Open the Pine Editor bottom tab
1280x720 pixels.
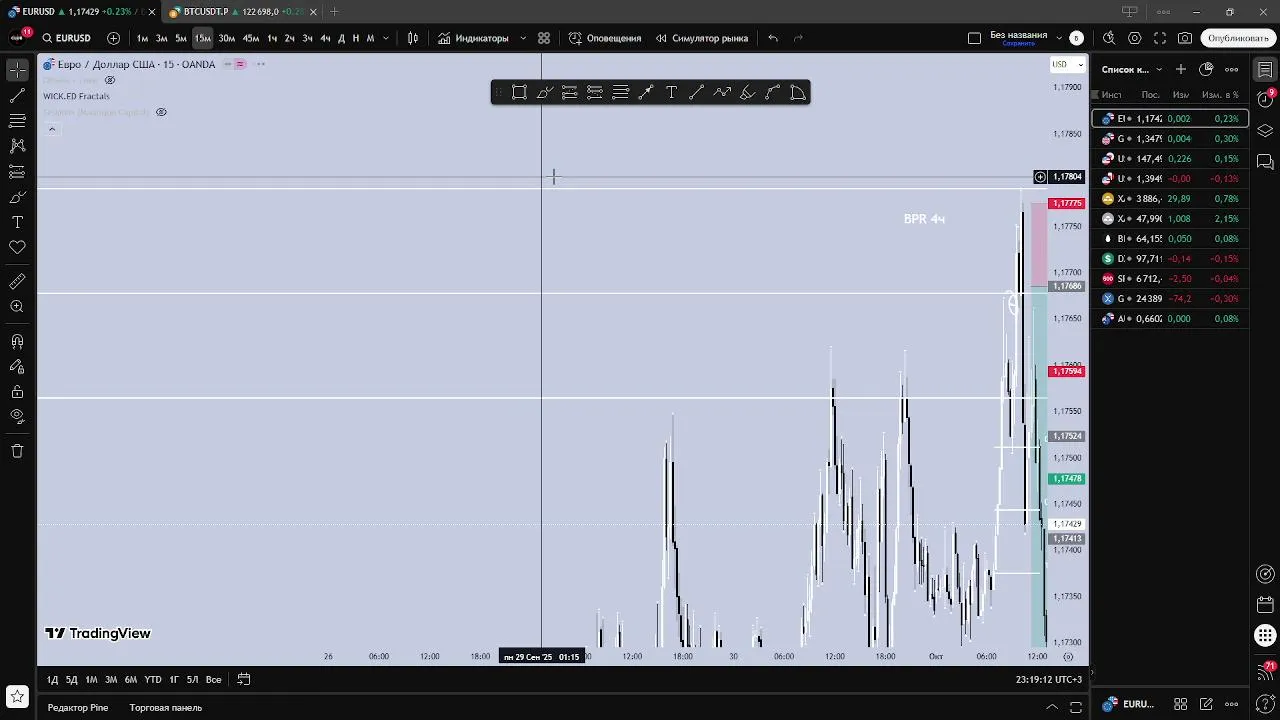pyautogui.click(x=78, y=708)
